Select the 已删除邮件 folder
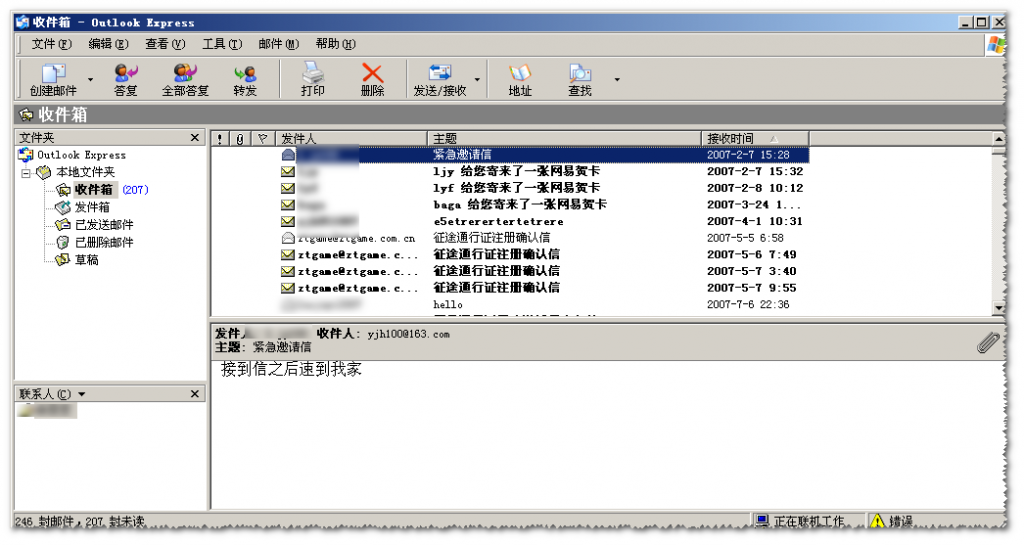1024x545 pixels. coord(103,242)
